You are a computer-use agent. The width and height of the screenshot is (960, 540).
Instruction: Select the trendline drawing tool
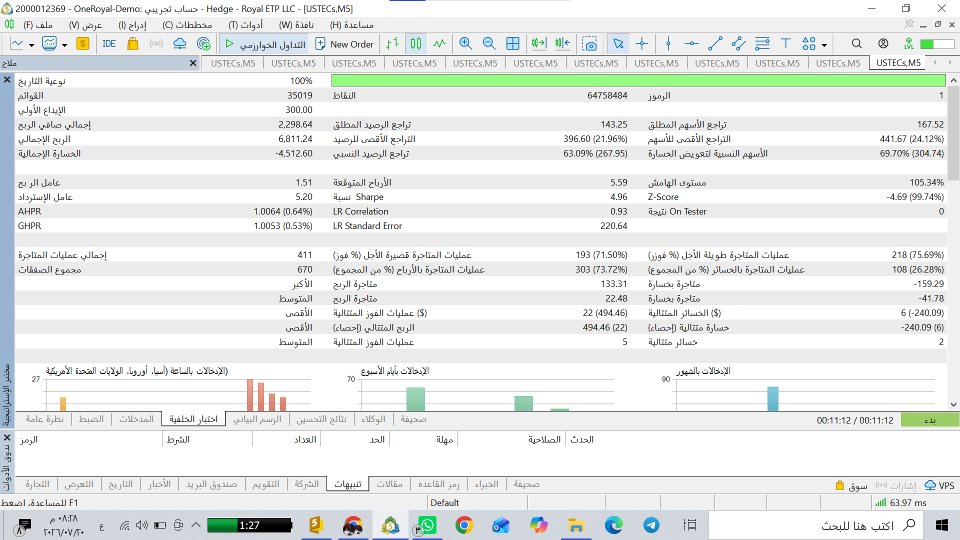pos(714,43)
